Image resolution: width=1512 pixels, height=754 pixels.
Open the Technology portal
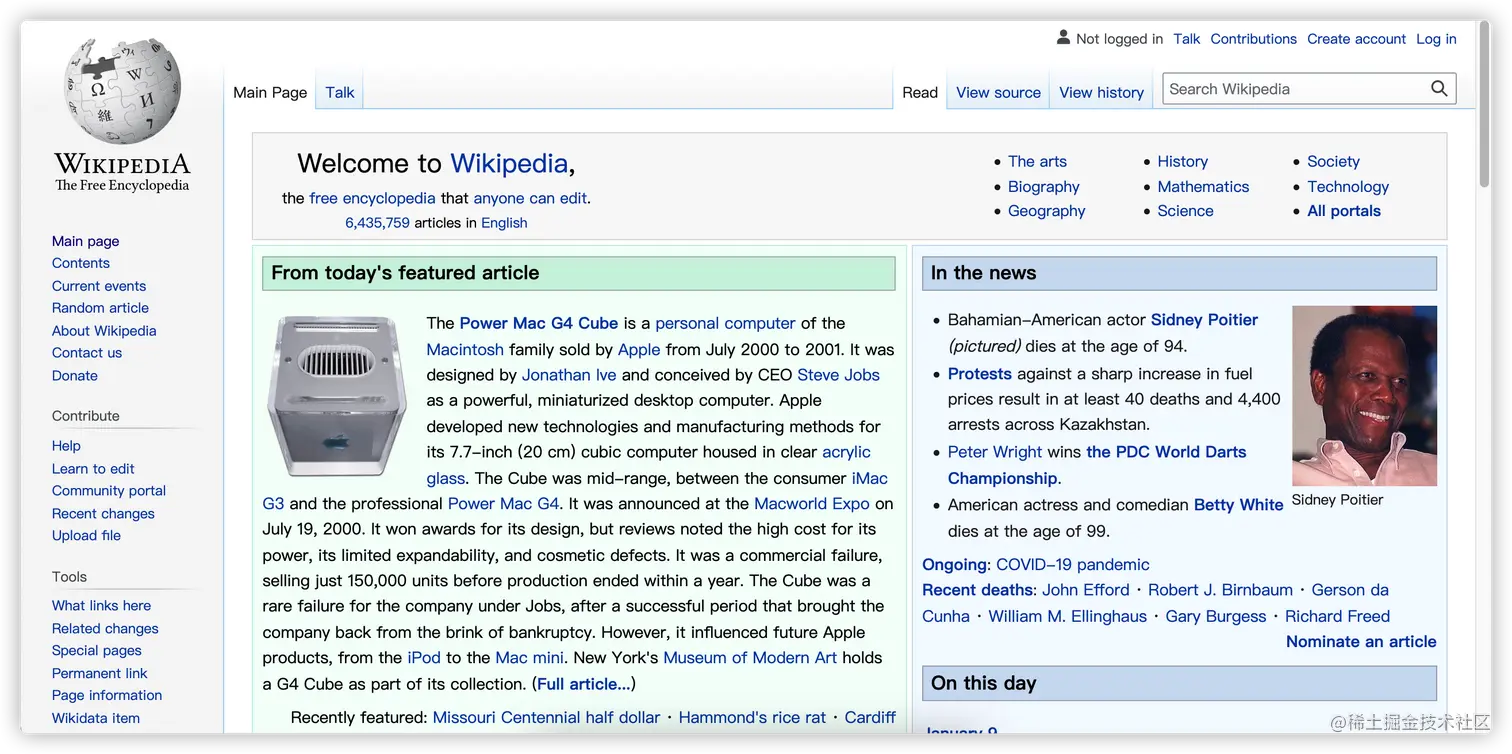pos(1348,187)
